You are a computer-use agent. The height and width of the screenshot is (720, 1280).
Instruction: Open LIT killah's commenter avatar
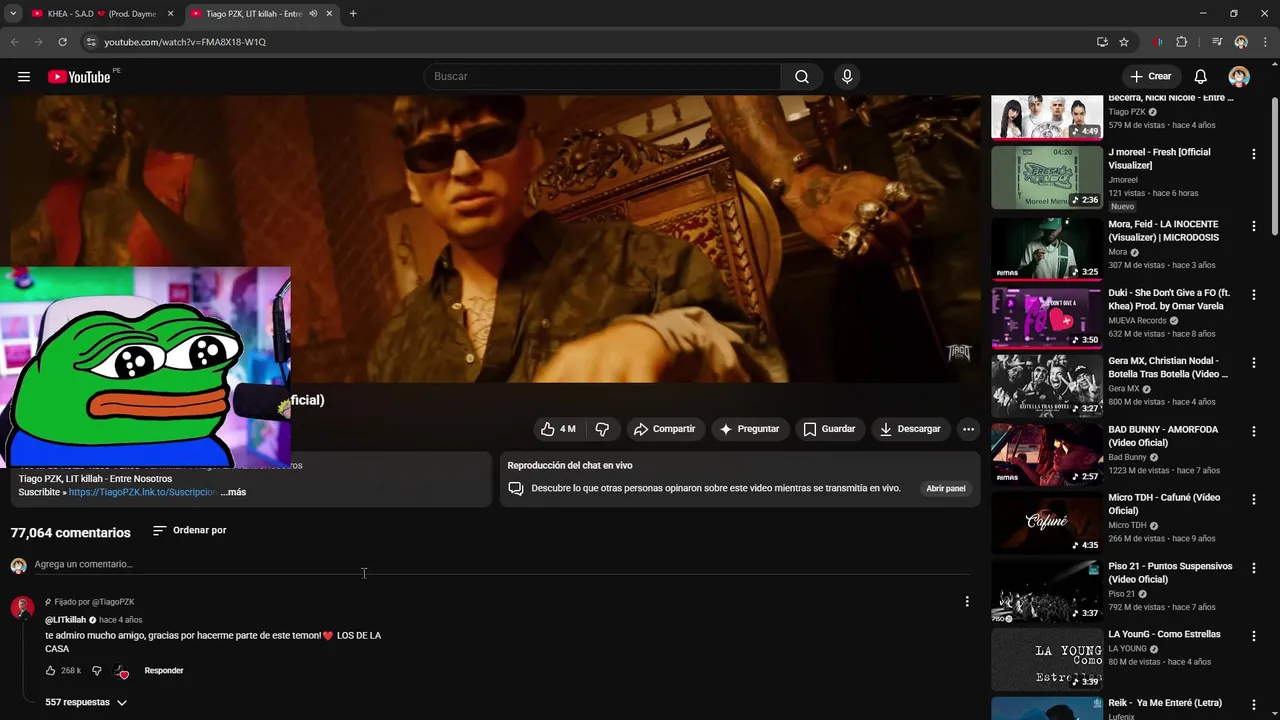(22, 608)
